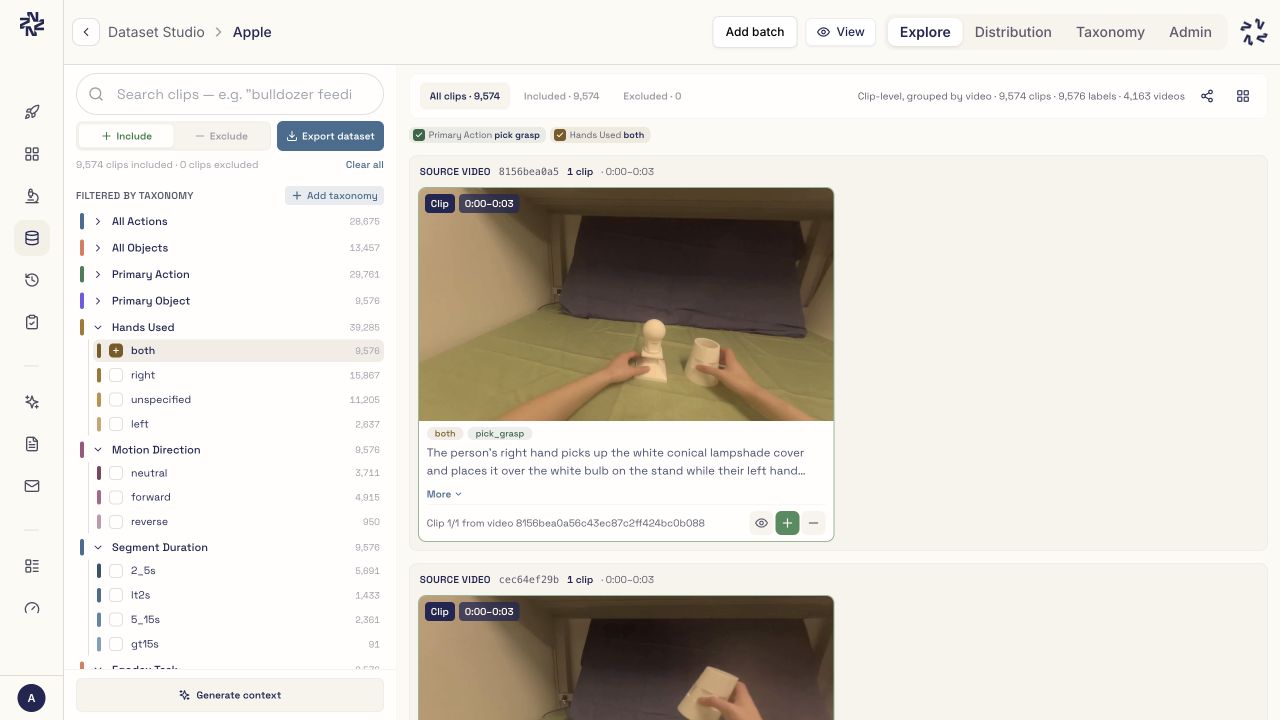Open the checklist icon in sidebar

pos(32,566)
